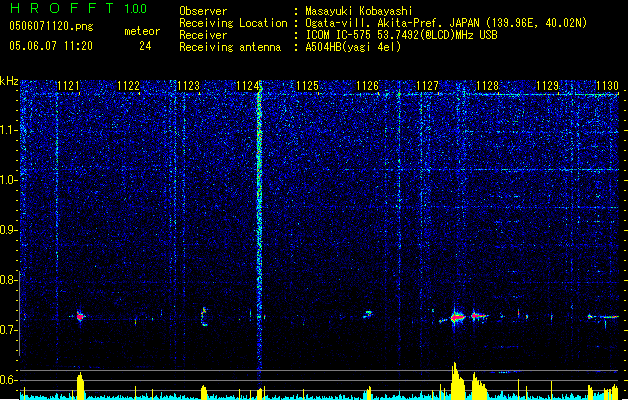
Task: Click the tall yellow power peak near 1127
Action: (x=457, y=381)
